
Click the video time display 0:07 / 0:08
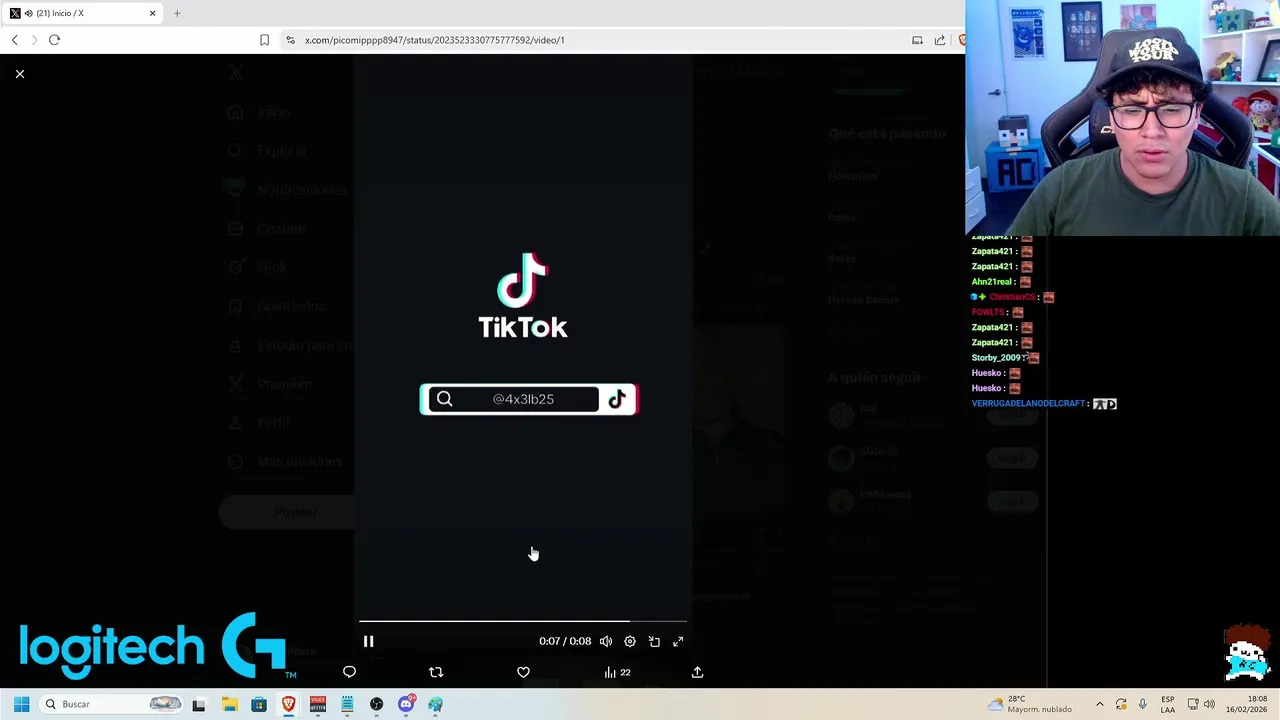click(x=565, y=642)
